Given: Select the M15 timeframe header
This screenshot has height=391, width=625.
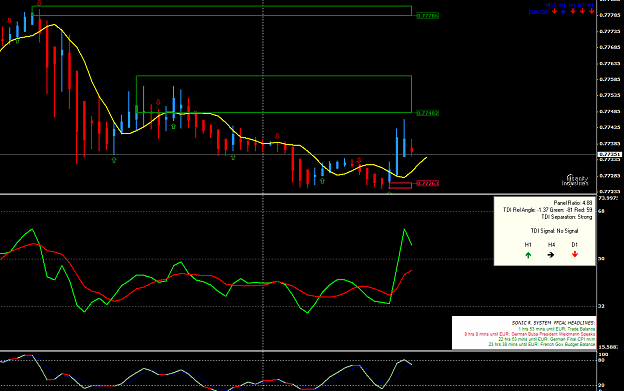Looking at the screenshot, I should (x=551, y=5).
